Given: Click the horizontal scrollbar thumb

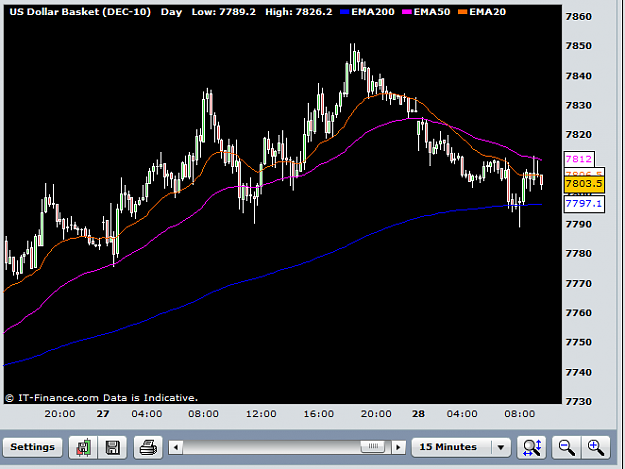Looking at the screenshot, I should [x=373, y=447].
